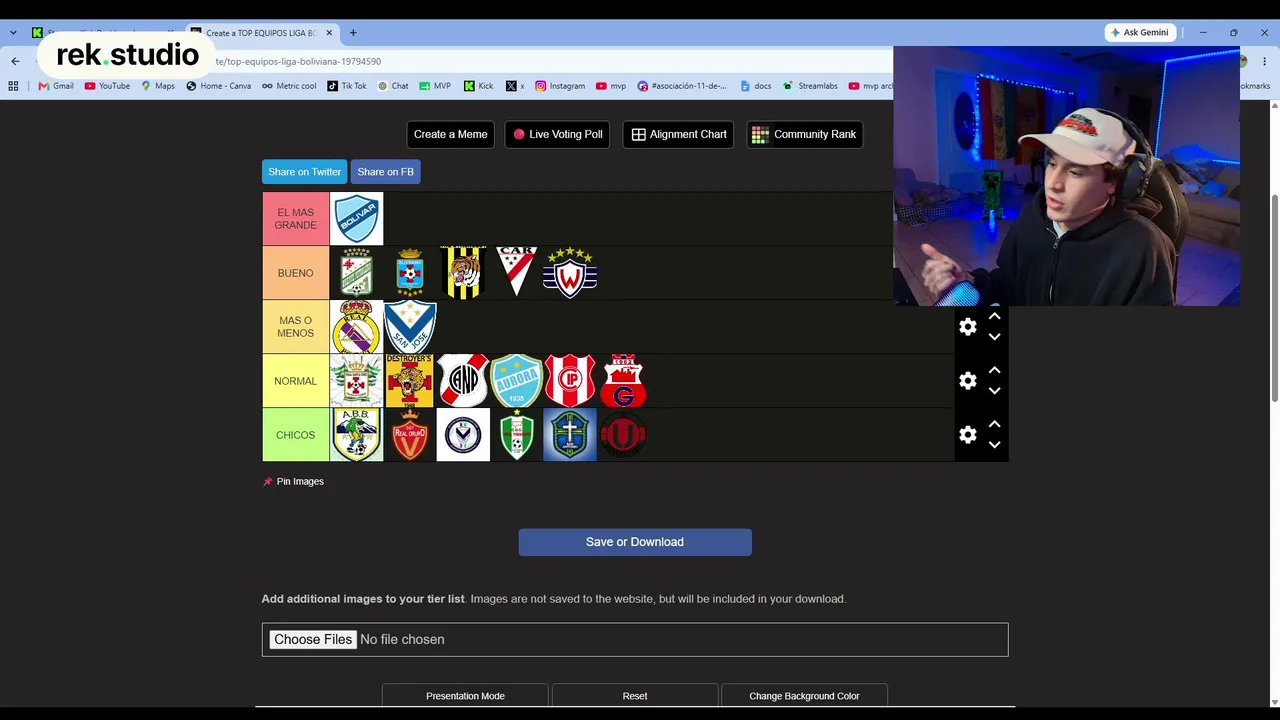Click Save or Download
The width and height of the screenshot is (1280, 720).
click(635, 542)
